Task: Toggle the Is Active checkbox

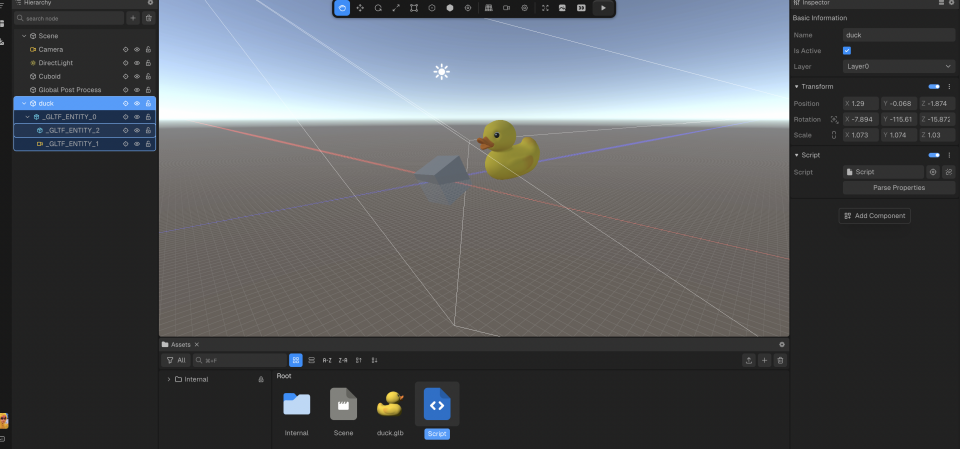Action: click(x=847, y=50)
